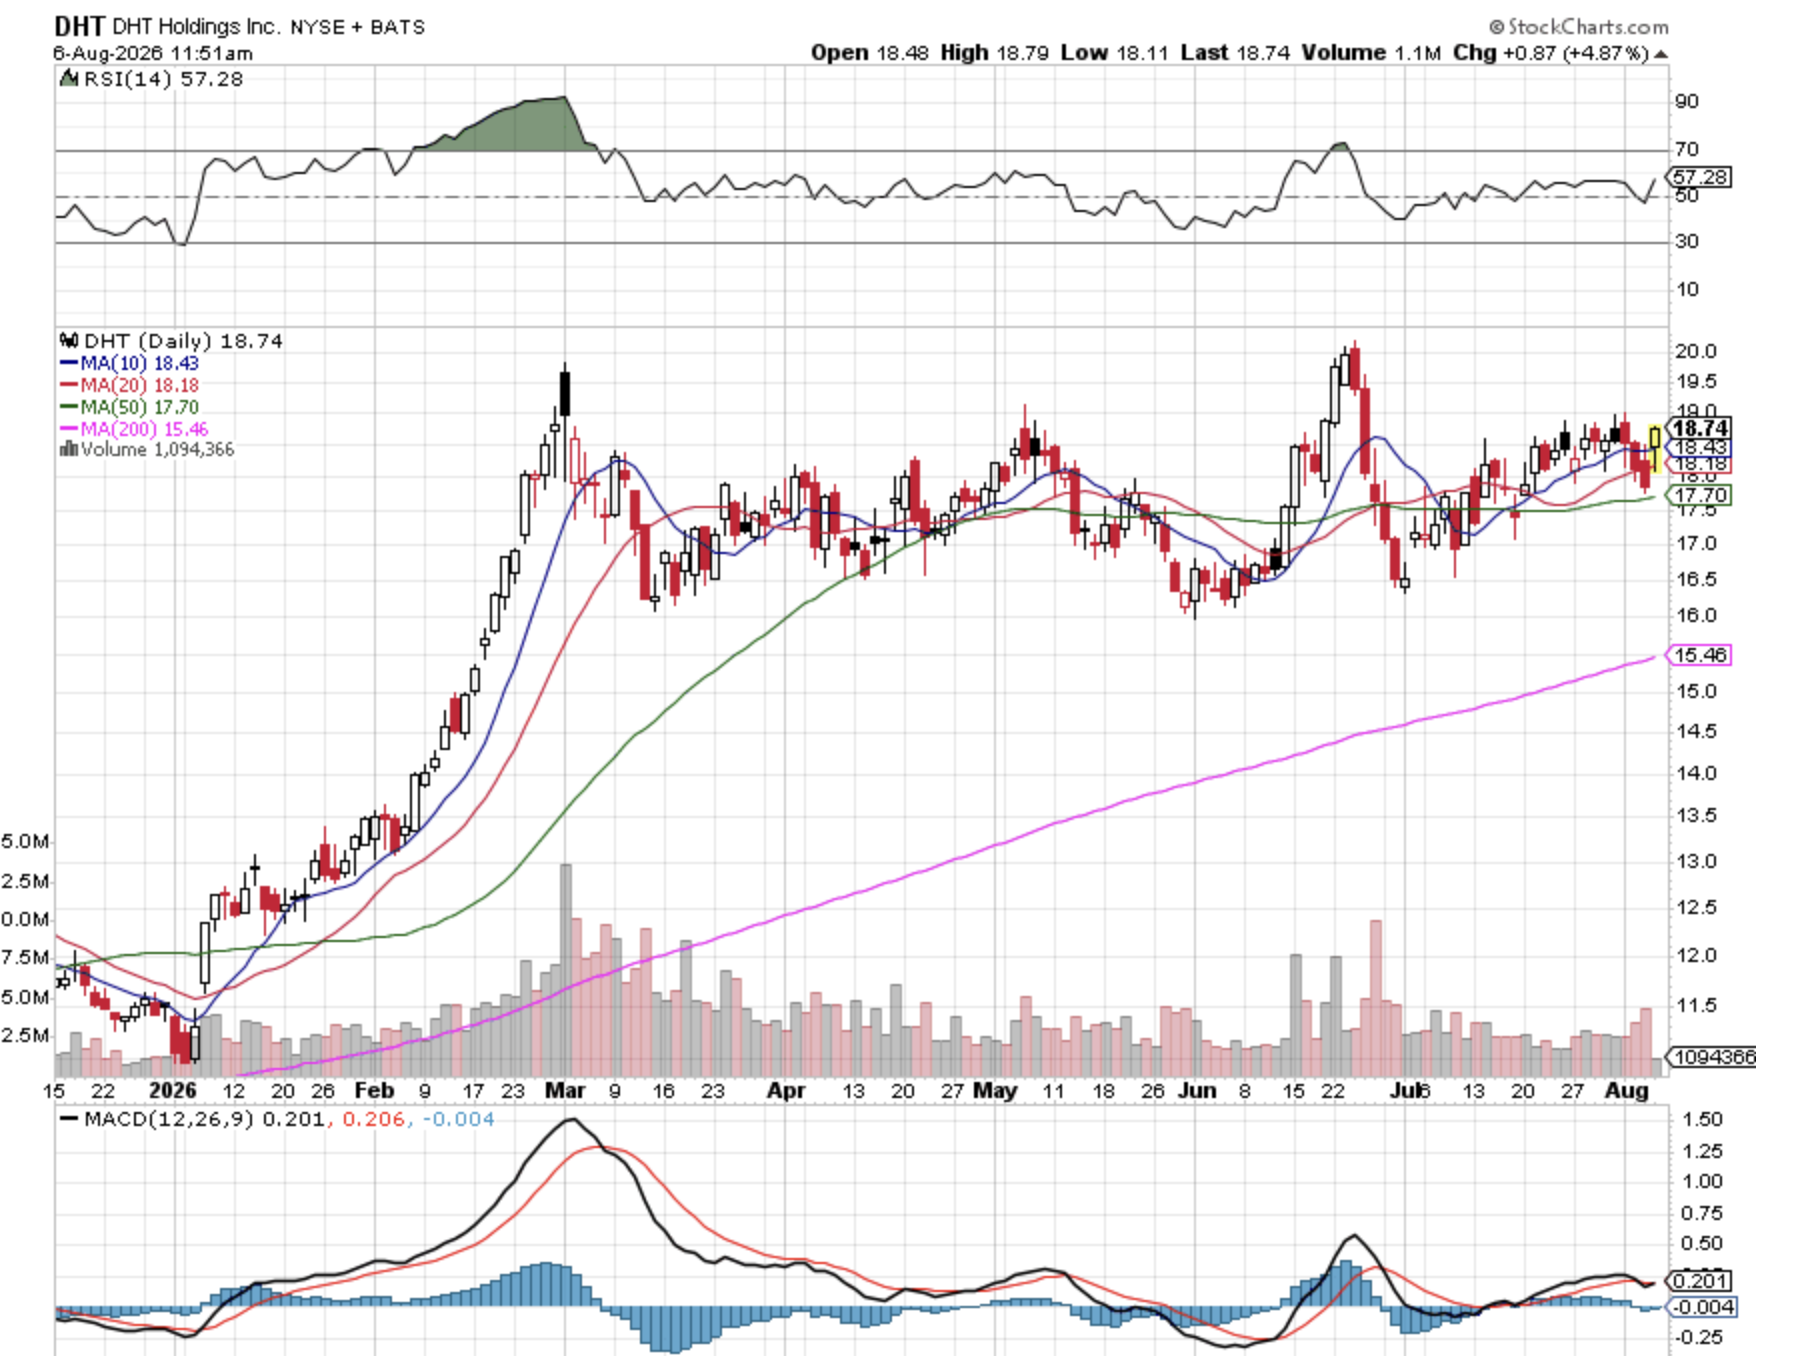Screen dimensions: 1798x1356
Task: Click the 0.75 label on the MACD axis
Action: pos(1702,1213)
